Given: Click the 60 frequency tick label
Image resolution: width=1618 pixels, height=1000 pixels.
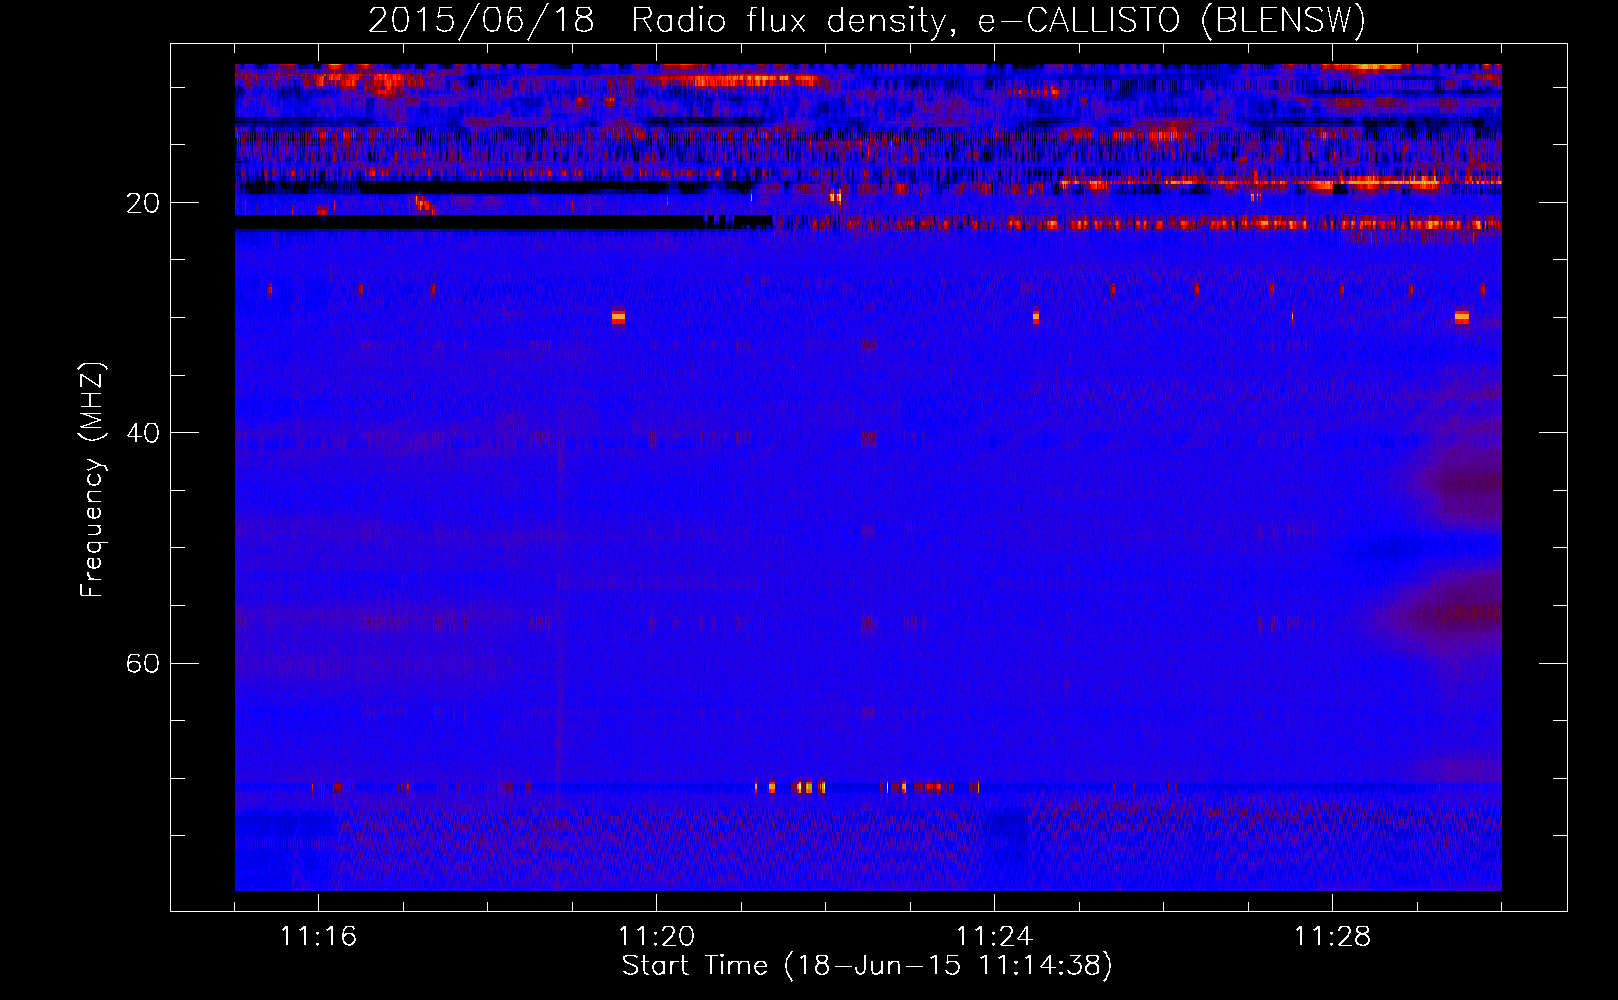Looking at the screenshot, I should (x=143, y=664).
